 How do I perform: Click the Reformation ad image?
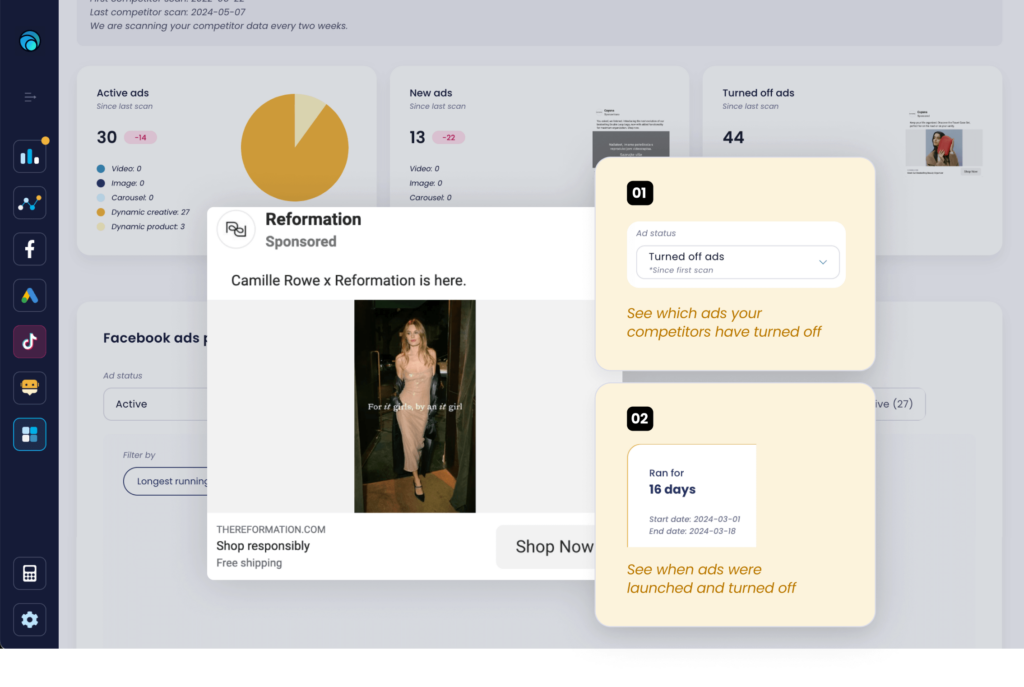click(415, 406)
